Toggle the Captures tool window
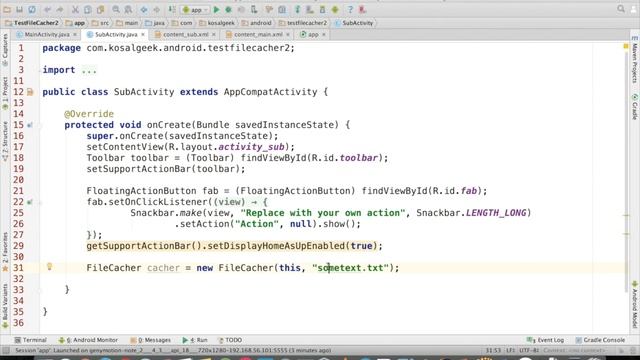This screenshot has width=640, height=360. 5,50
